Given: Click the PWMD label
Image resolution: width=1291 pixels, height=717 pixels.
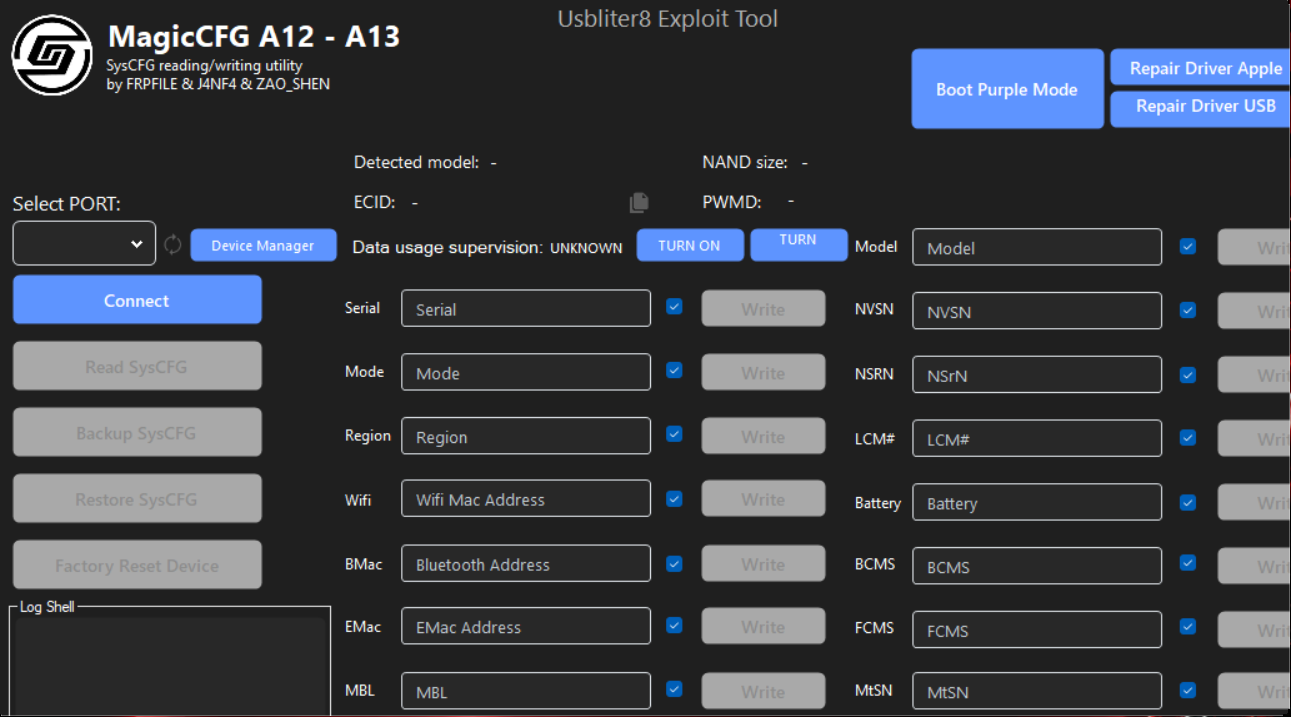Looking at the screenshot, I should [732, 202].
